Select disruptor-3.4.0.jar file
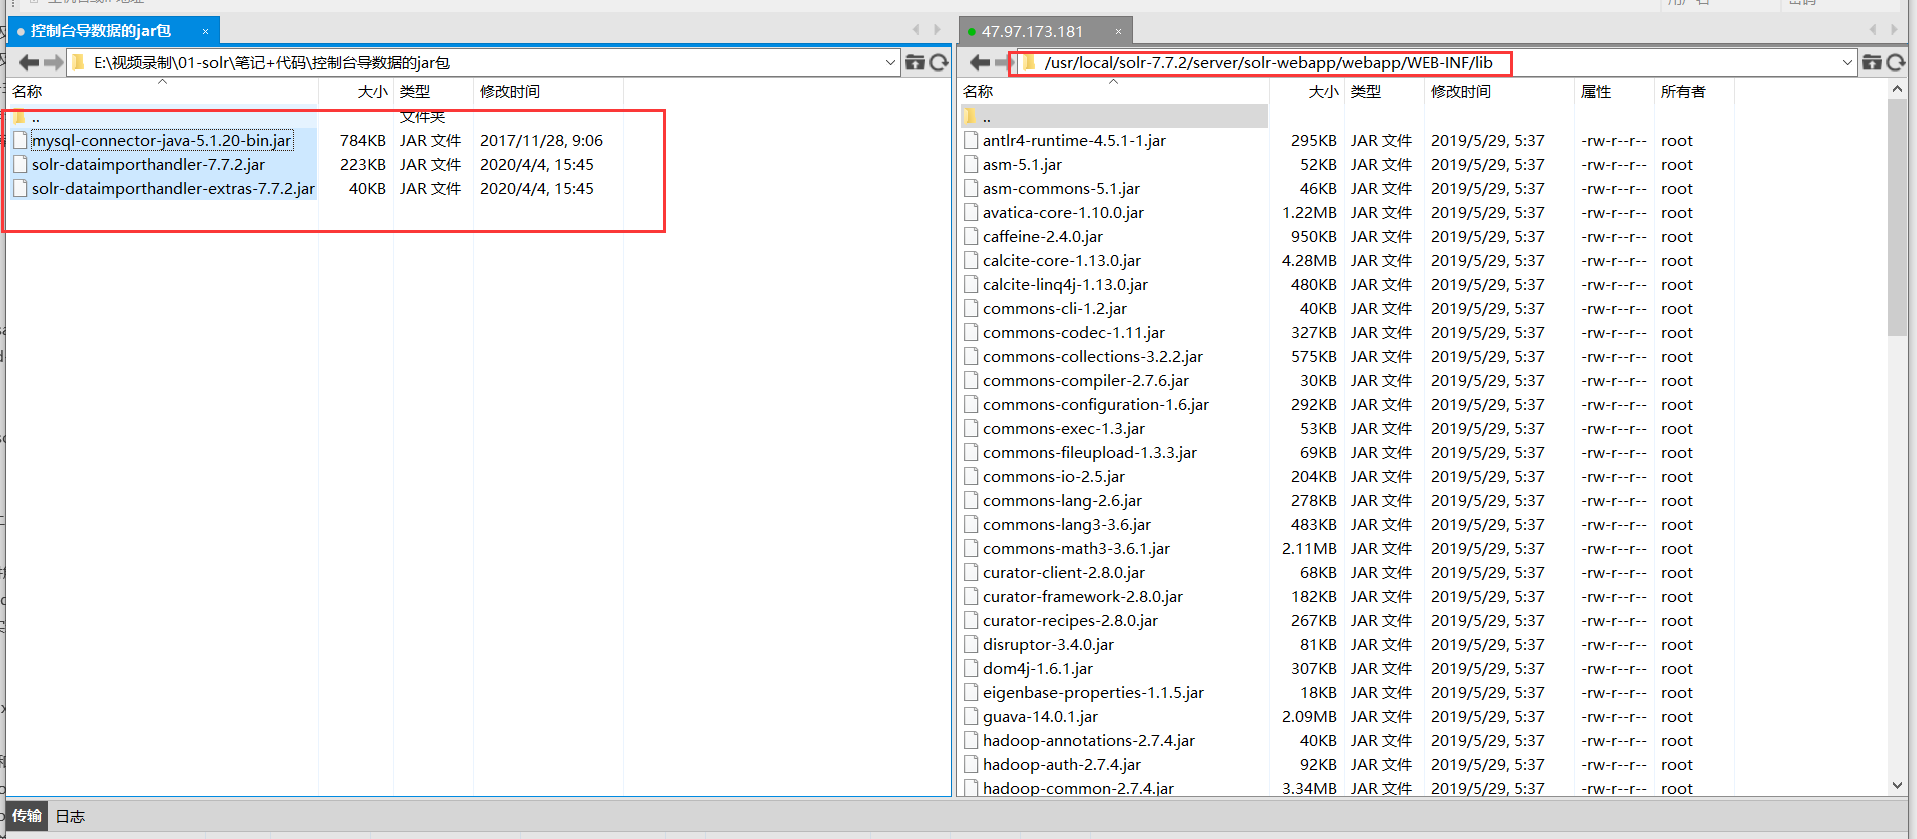This screenshot has width=1917, height=839. [1048, 644]
